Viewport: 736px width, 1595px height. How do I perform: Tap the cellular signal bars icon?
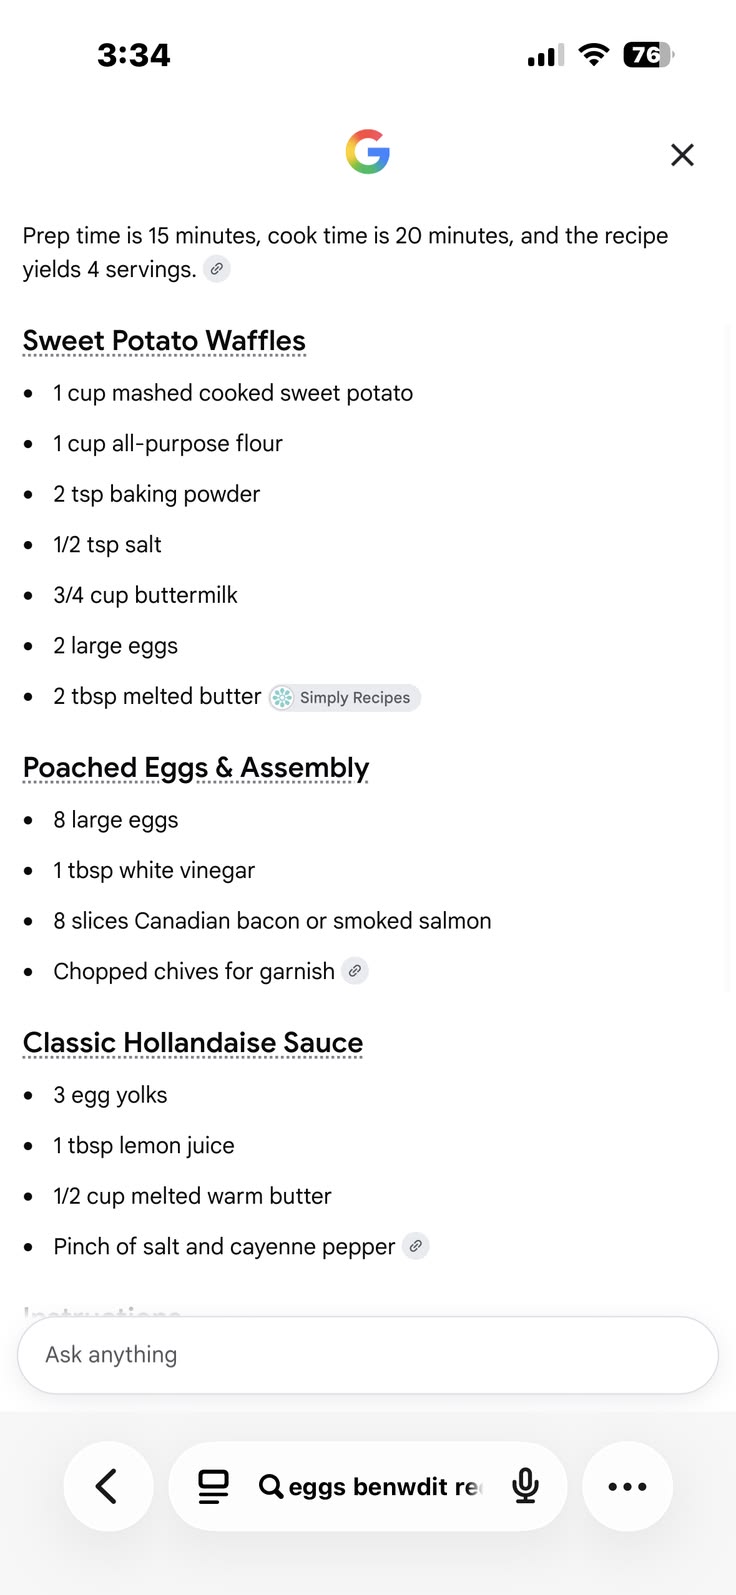tap(546, 56)
